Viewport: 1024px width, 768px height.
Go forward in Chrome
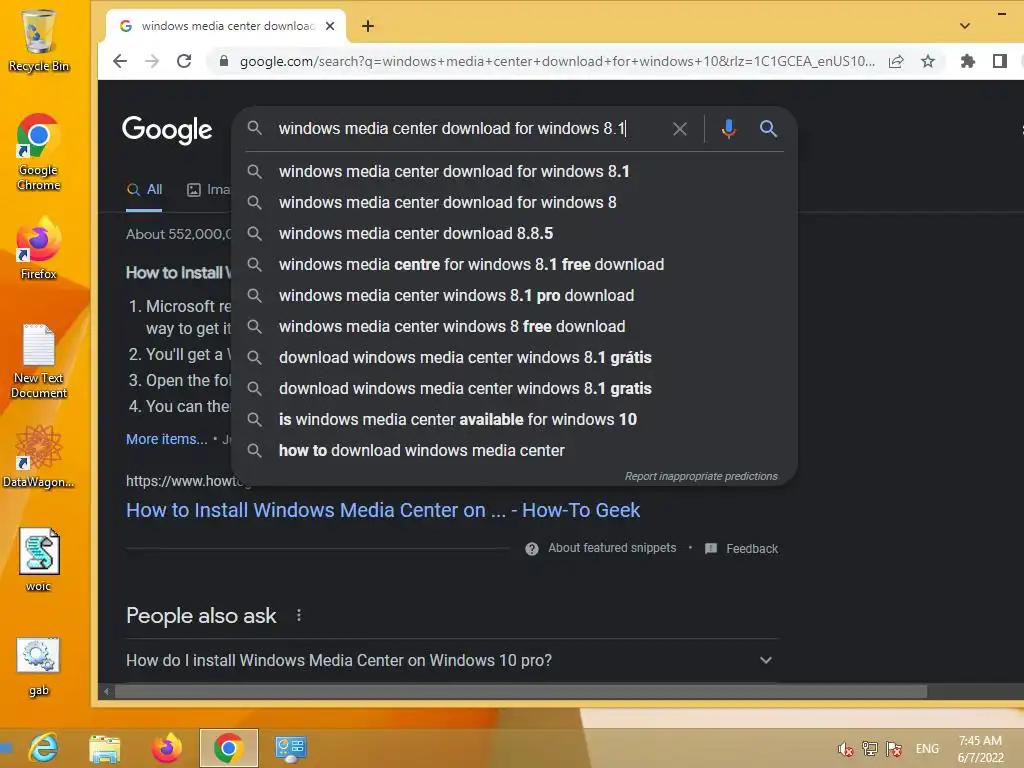152,61
